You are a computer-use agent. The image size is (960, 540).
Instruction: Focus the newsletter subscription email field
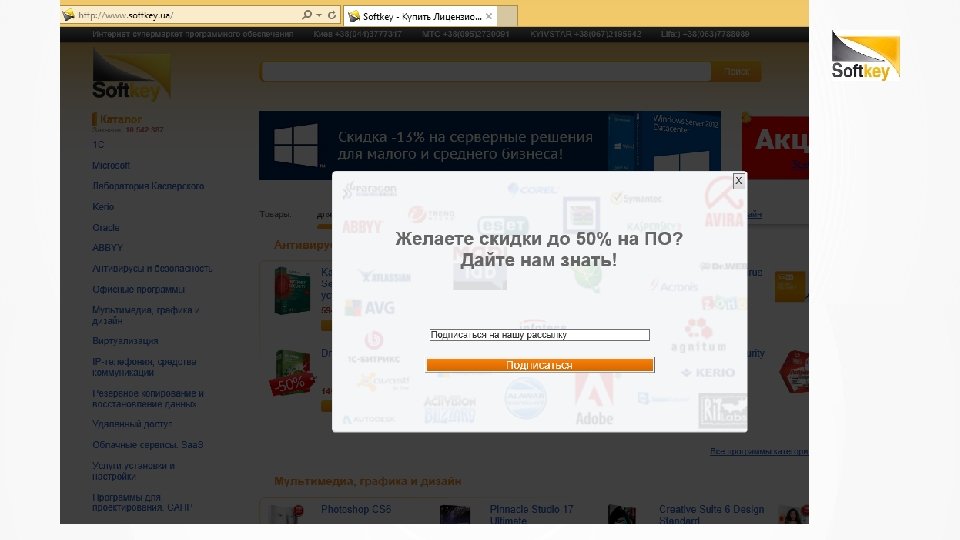(x=539, y=335)
